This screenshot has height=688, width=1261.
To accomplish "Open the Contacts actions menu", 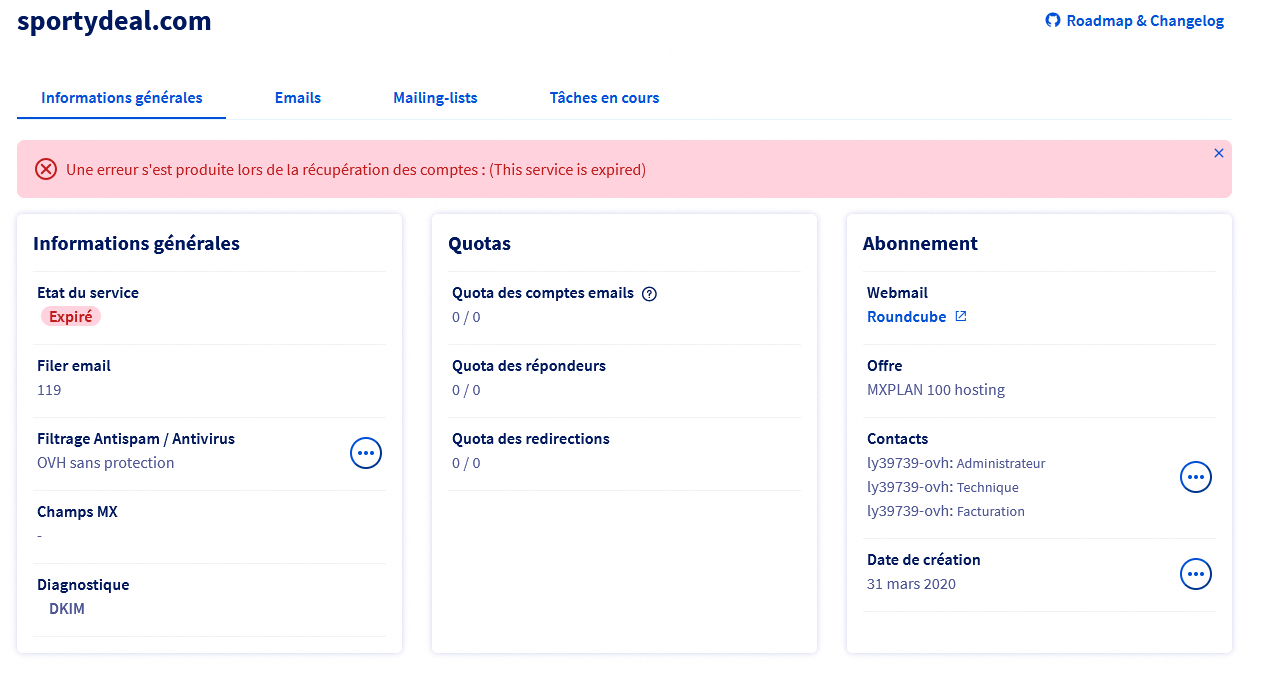I will [1196, 478].
